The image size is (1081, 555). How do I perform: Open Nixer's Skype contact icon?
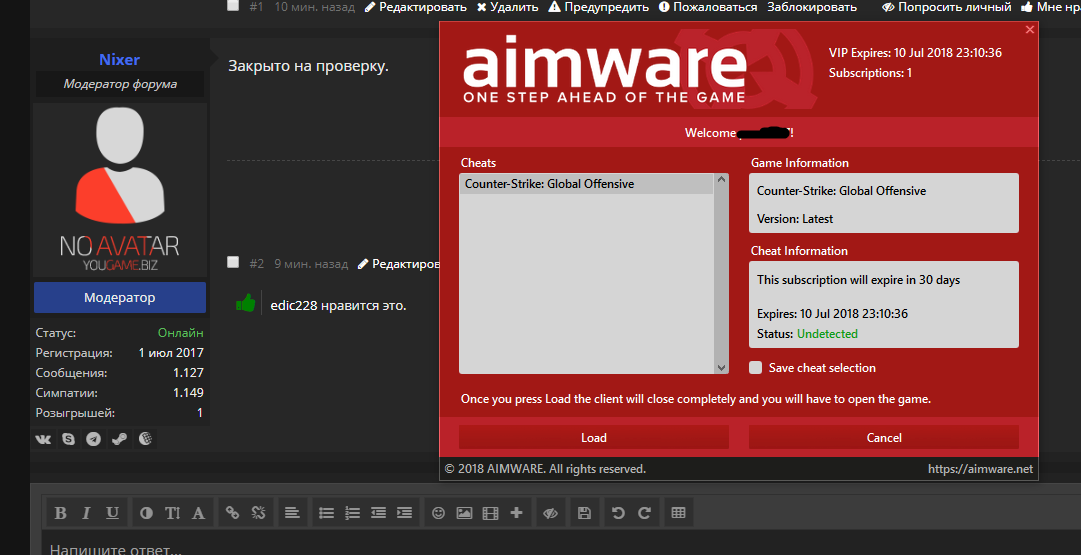68,438
